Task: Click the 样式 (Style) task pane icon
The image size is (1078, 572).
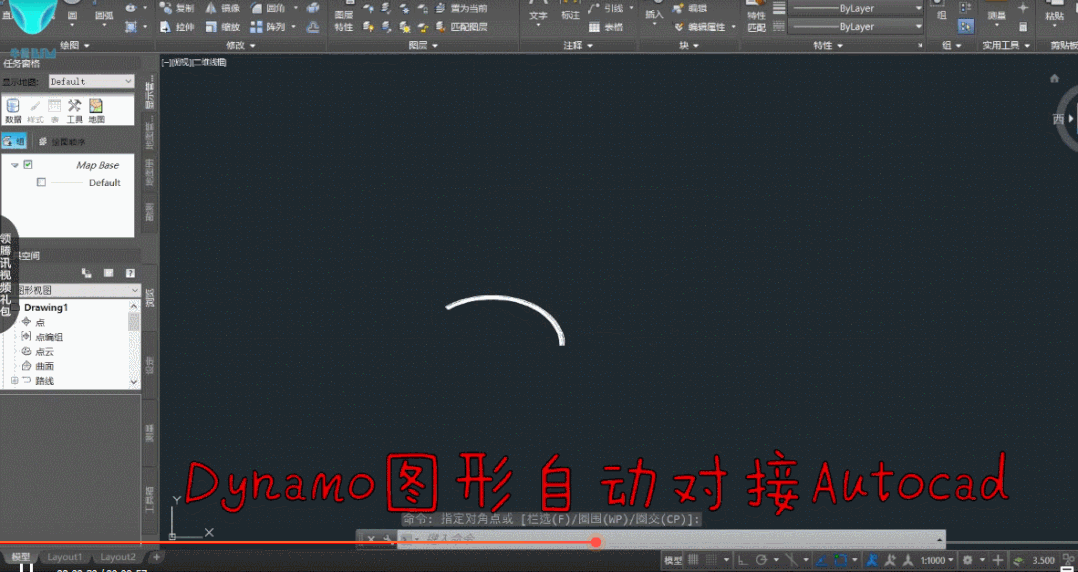Action: [35, 110]
